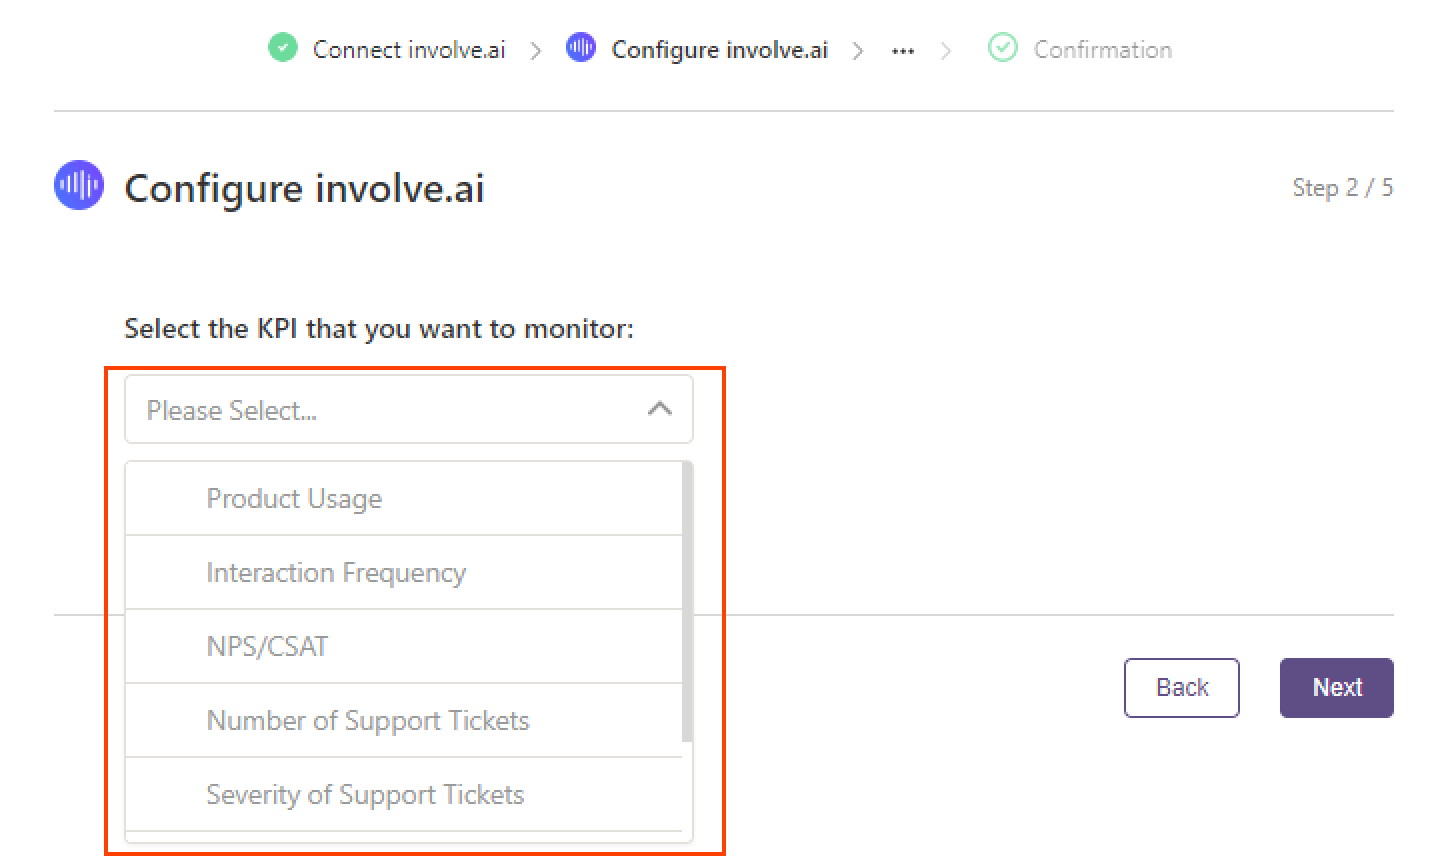
Task: Click the arrow after Connect involve.ai
Action: (536, 50)
